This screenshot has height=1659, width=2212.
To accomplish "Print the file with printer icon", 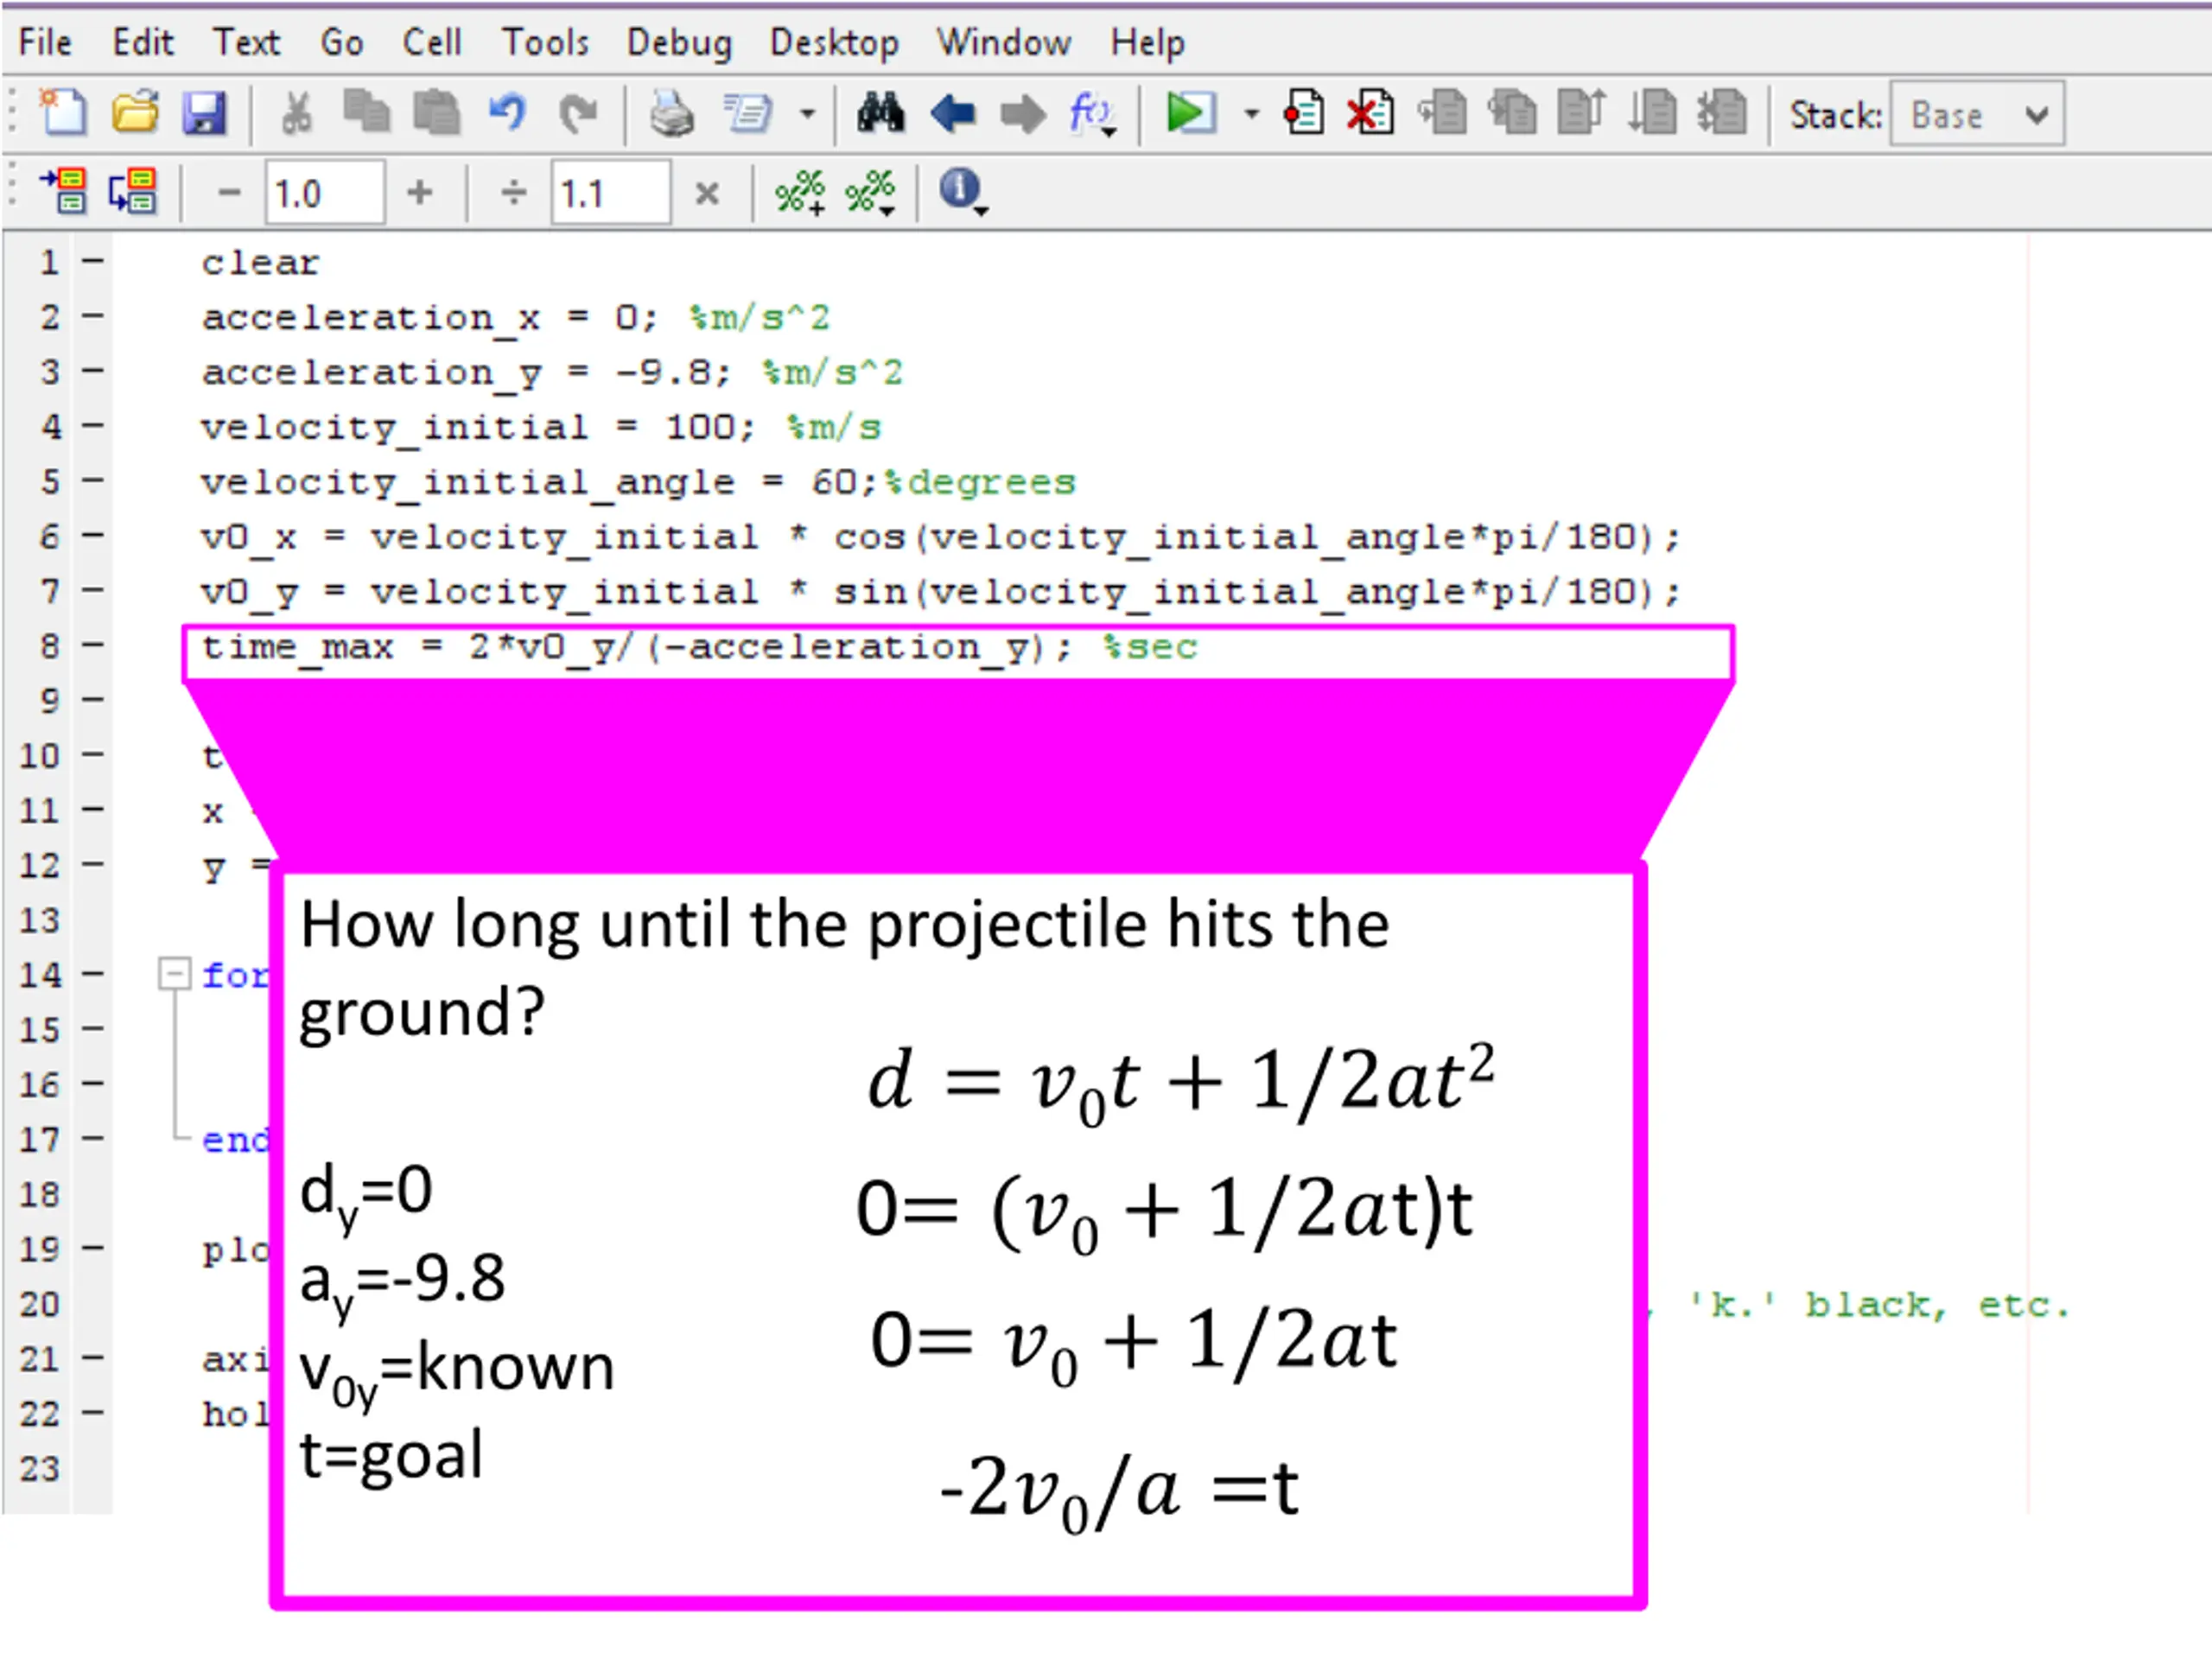I will [672, 113].
